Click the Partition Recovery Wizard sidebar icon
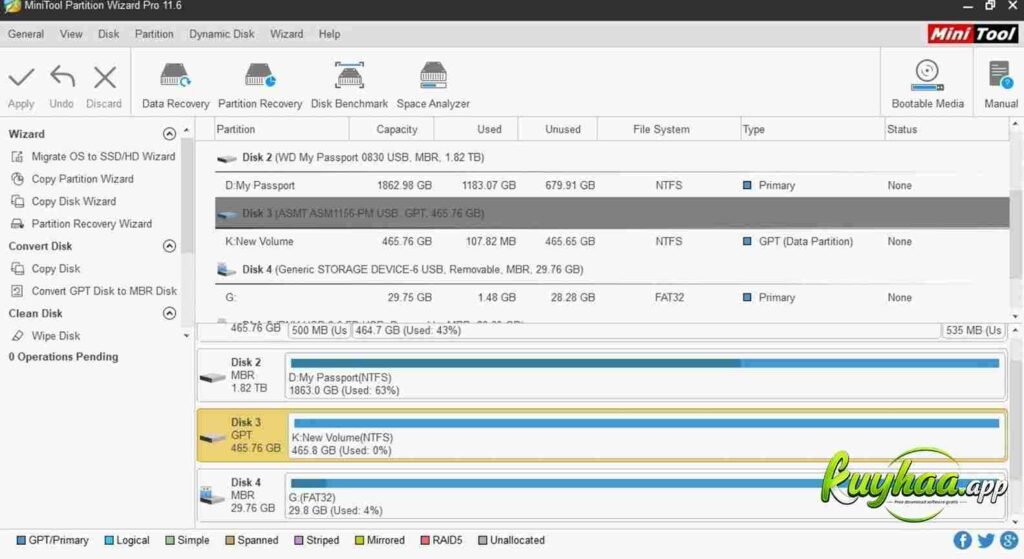1024x559 pixels. click(x=18, y=223)
